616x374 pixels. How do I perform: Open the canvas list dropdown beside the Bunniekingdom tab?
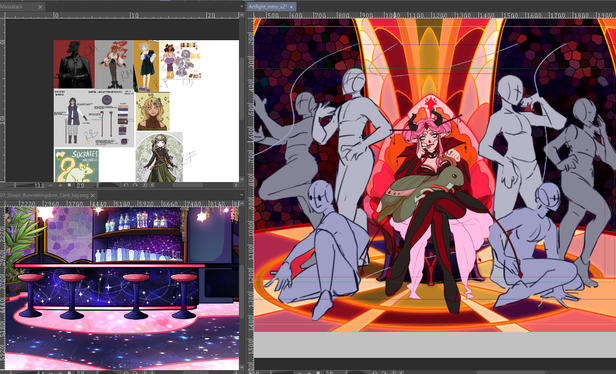(241, 195)
